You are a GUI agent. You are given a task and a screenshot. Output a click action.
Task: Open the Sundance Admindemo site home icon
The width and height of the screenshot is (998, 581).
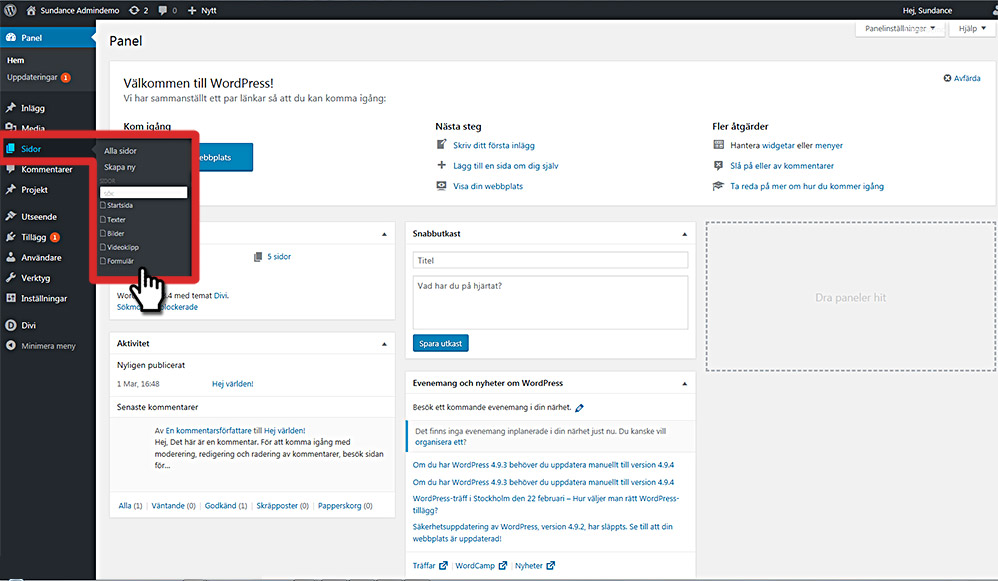click(x=31, y=10)
